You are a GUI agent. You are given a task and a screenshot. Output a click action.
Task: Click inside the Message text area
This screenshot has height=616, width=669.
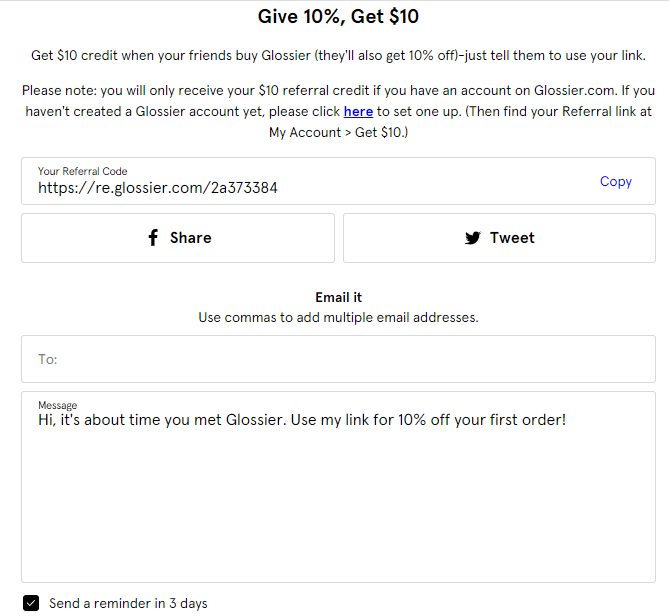(338, 500)
